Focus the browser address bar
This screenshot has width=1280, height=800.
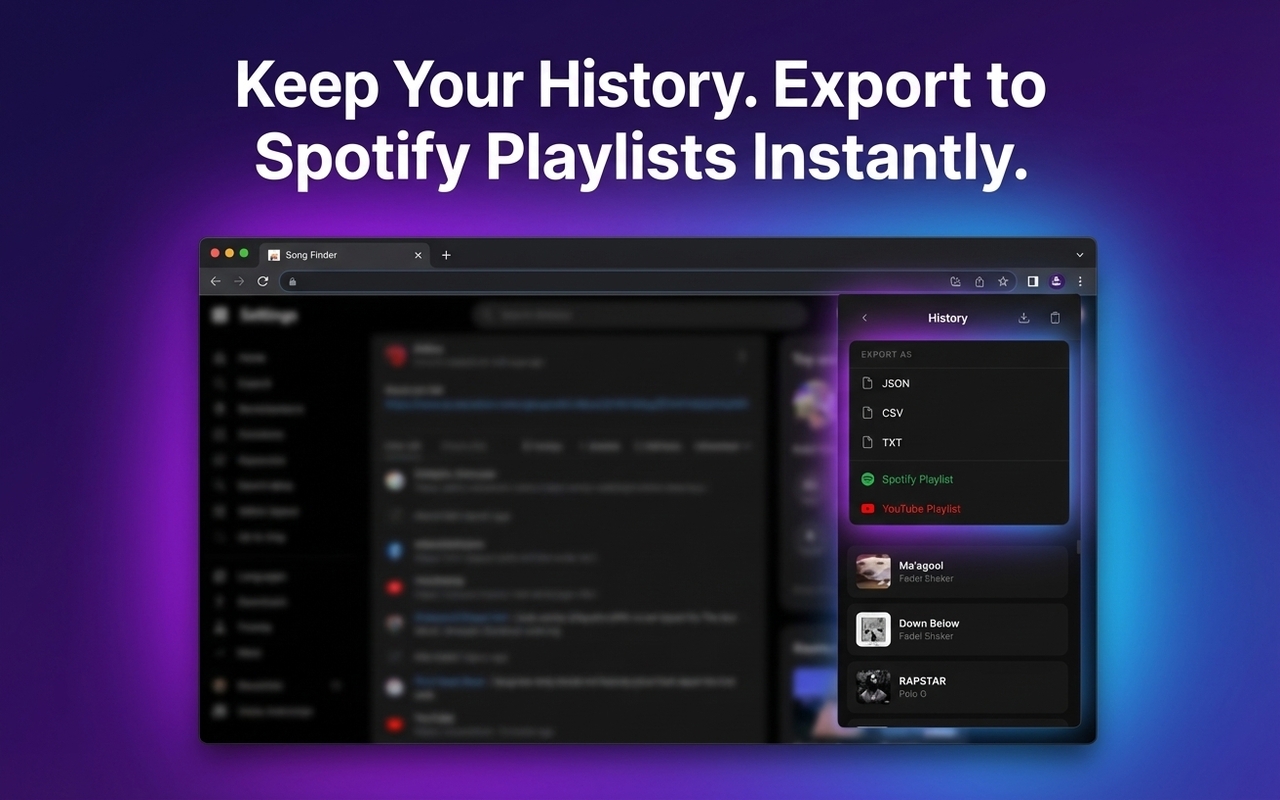click(648, 282)
